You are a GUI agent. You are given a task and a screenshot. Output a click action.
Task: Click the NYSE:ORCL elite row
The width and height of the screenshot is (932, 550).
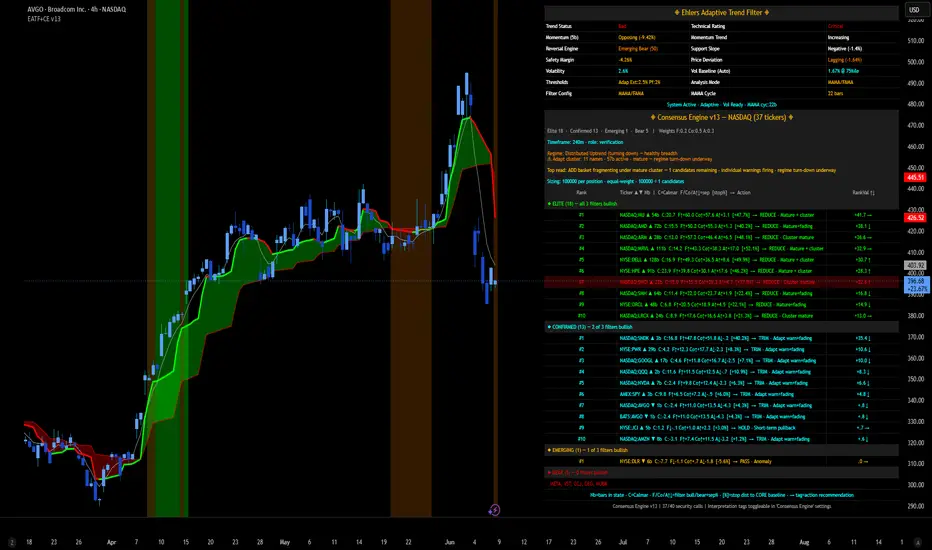[x=721, y=304]
